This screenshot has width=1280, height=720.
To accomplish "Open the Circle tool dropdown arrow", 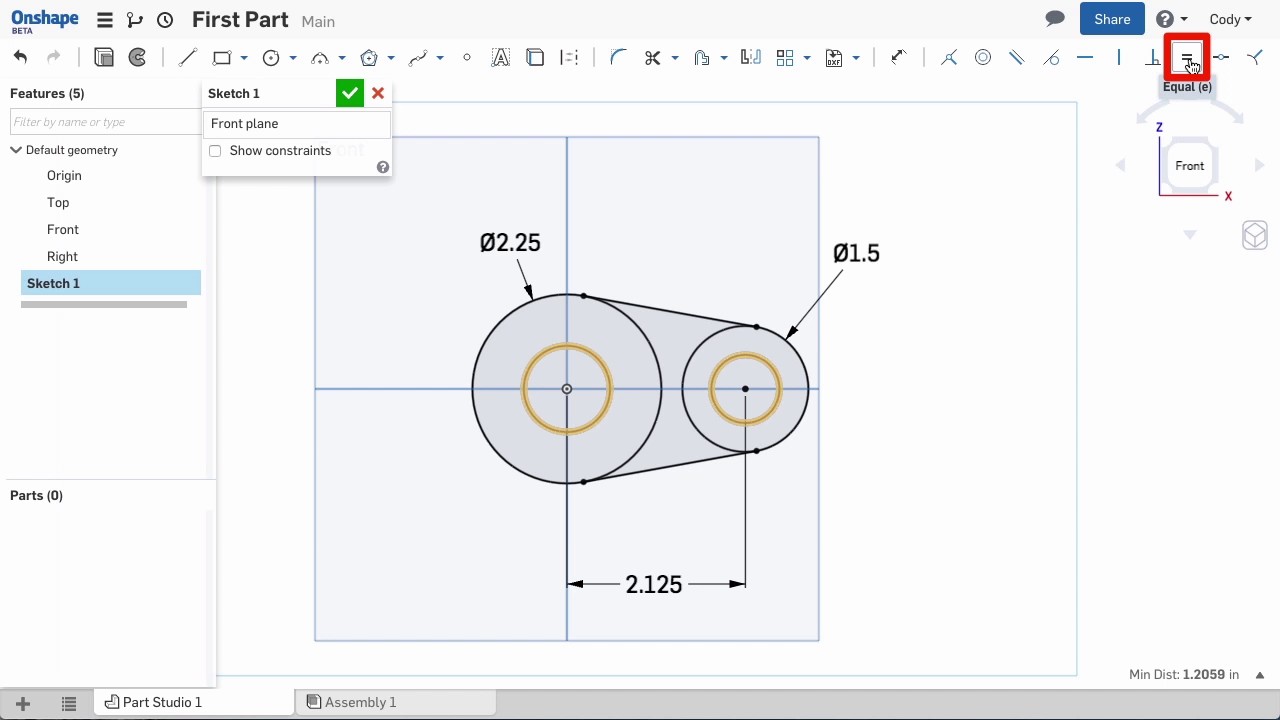I will (x=293, y=58).
